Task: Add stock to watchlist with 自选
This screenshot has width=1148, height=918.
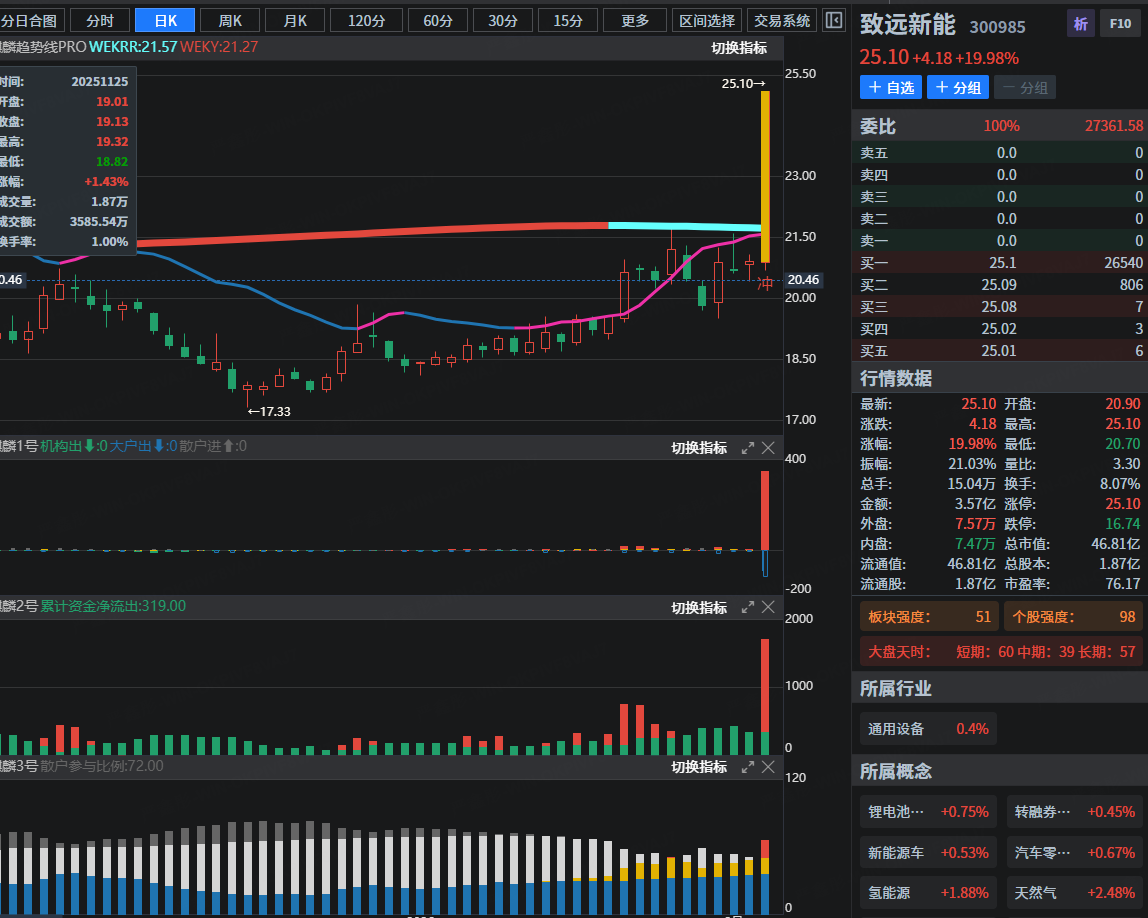Action: click(890, 87)
